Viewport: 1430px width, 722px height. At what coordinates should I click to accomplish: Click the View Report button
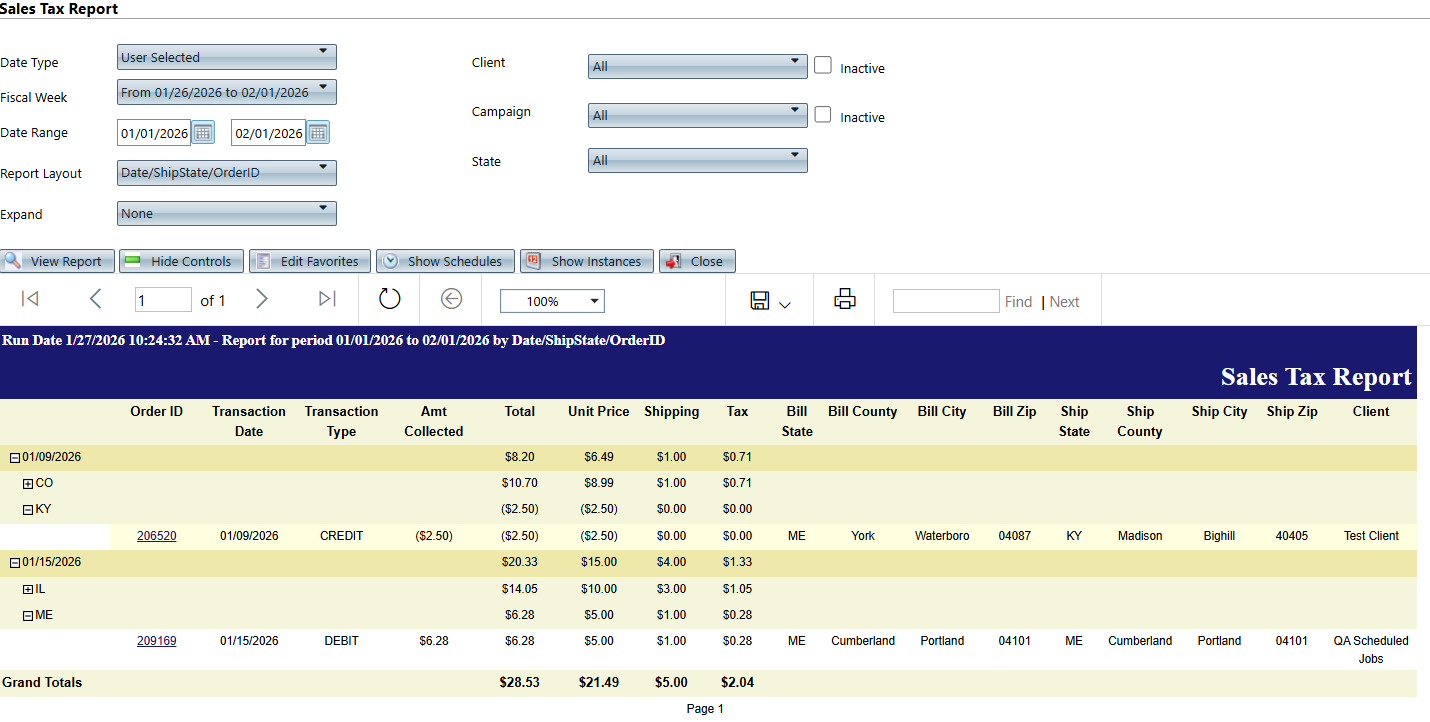pyautogui.click(x=58, y=261)
